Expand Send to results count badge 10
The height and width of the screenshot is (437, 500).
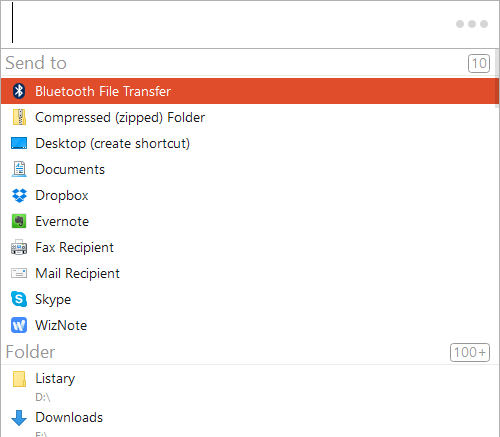479,63
